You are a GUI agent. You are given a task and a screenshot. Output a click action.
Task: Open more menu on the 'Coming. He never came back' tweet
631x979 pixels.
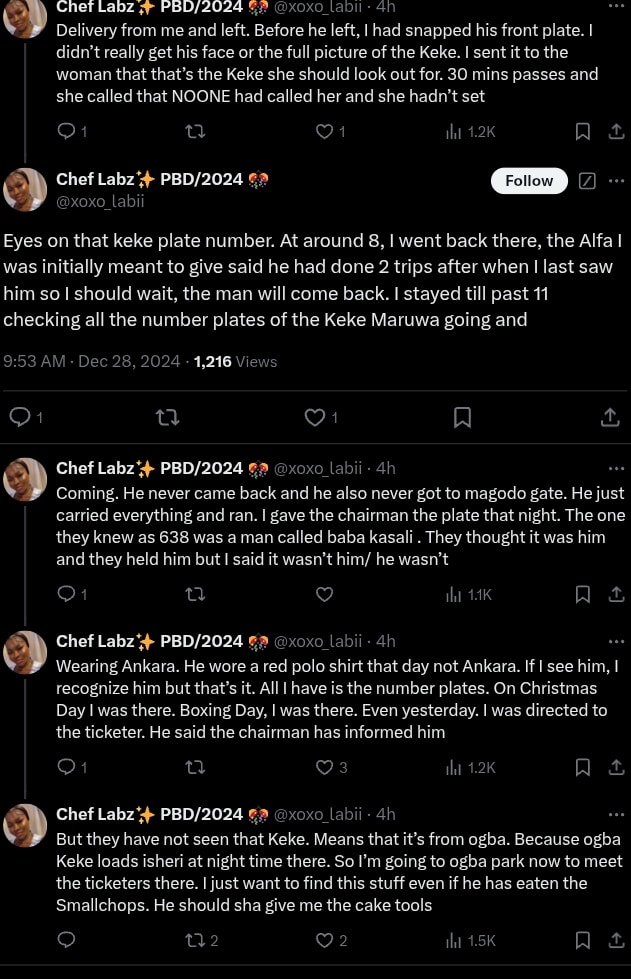pyautogui.click(x=616, y=468)
